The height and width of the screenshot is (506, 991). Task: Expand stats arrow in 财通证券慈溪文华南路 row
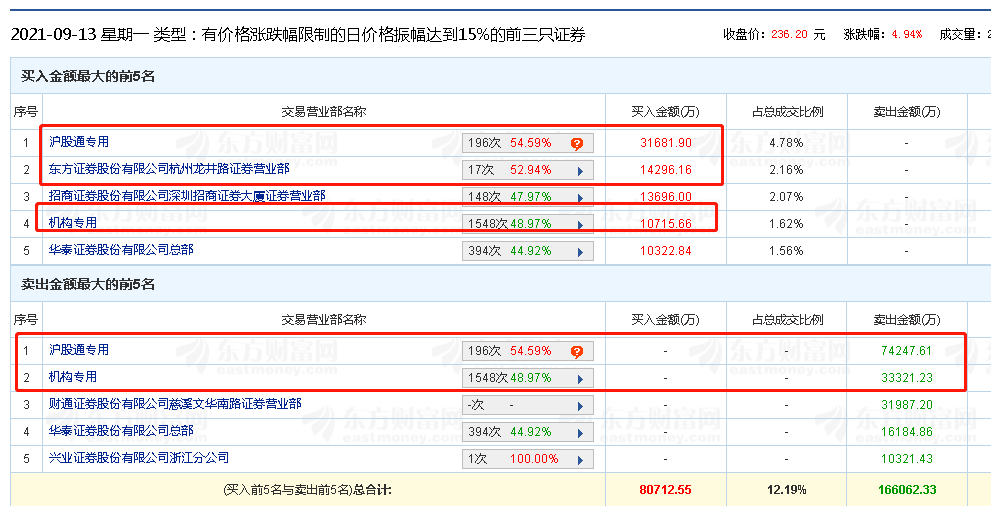tap(580, 405)
